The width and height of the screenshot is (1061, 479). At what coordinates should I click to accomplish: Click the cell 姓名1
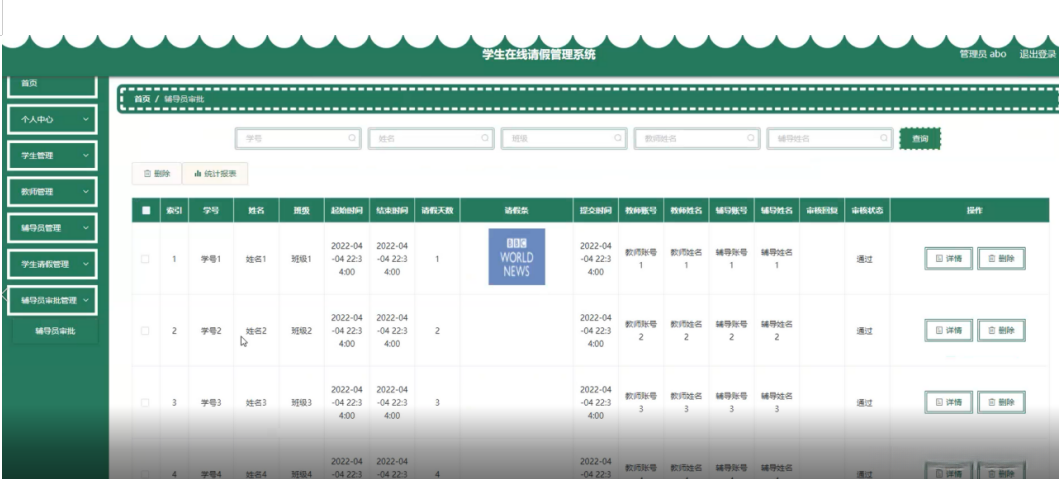point(256,259)
